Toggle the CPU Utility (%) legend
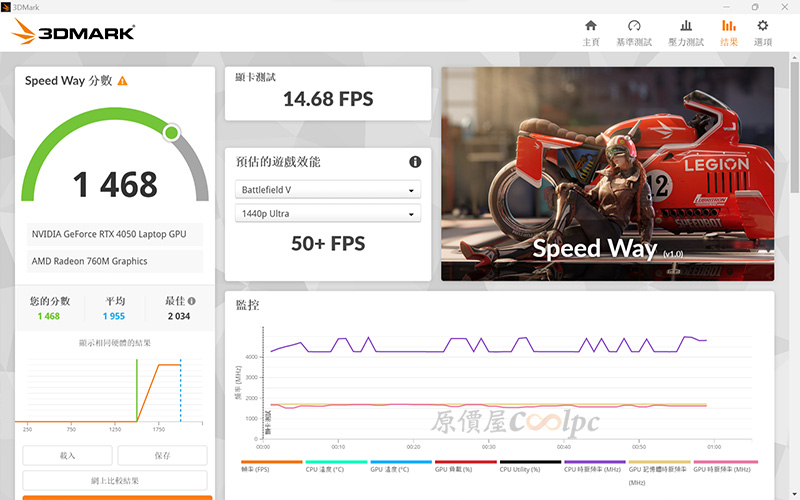 coord(530,466)
